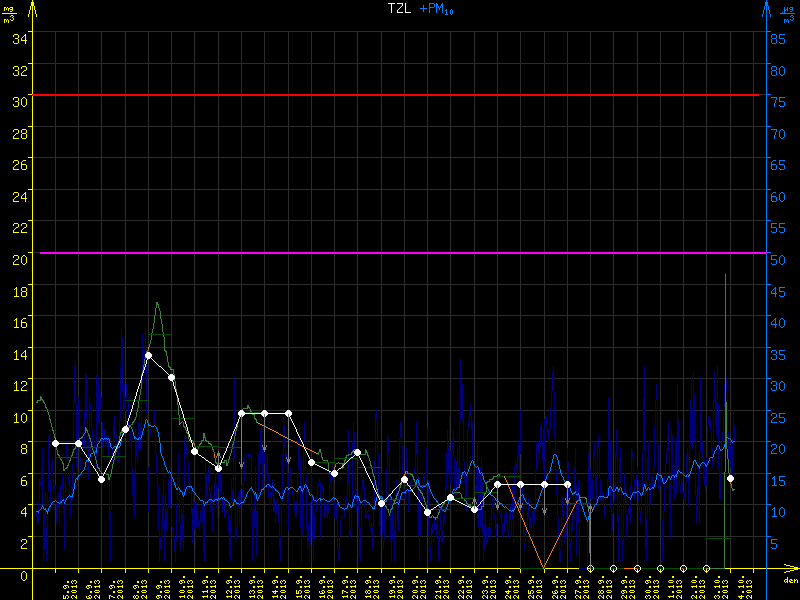Click the 5.9.2013 date label
The height and width of the screenshot is (600, 800).
coord(68,585)
